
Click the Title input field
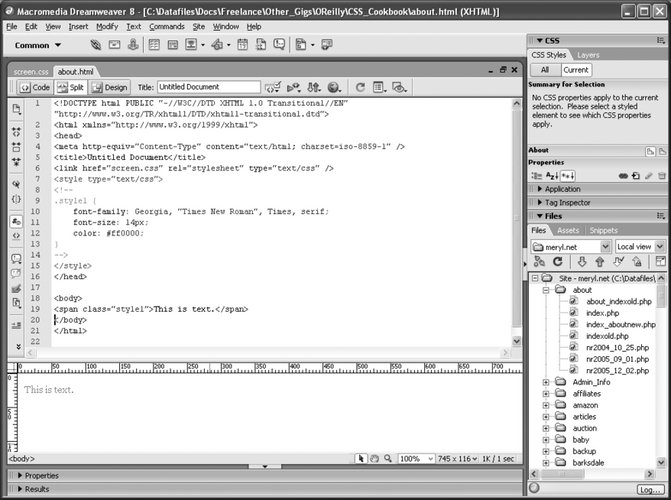[208, 87]
